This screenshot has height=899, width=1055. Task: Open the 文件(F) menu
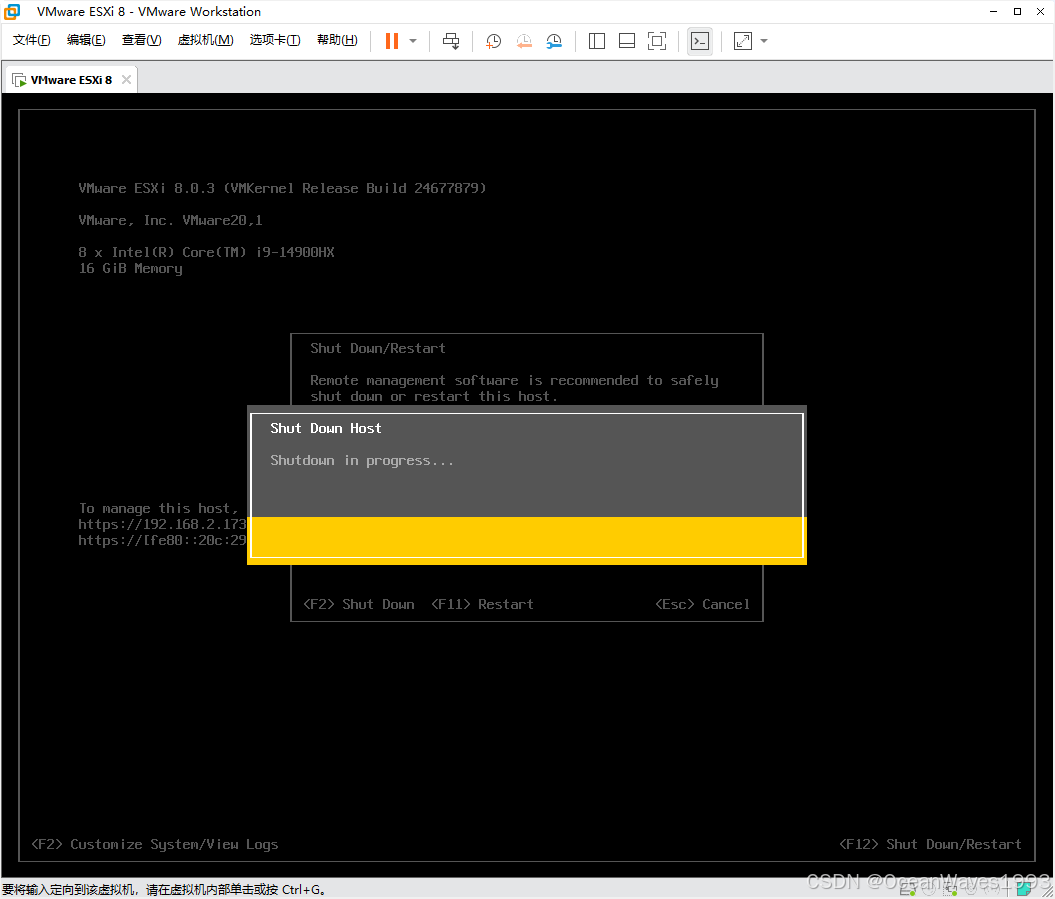pyautogui.click(x=31, y=40)
